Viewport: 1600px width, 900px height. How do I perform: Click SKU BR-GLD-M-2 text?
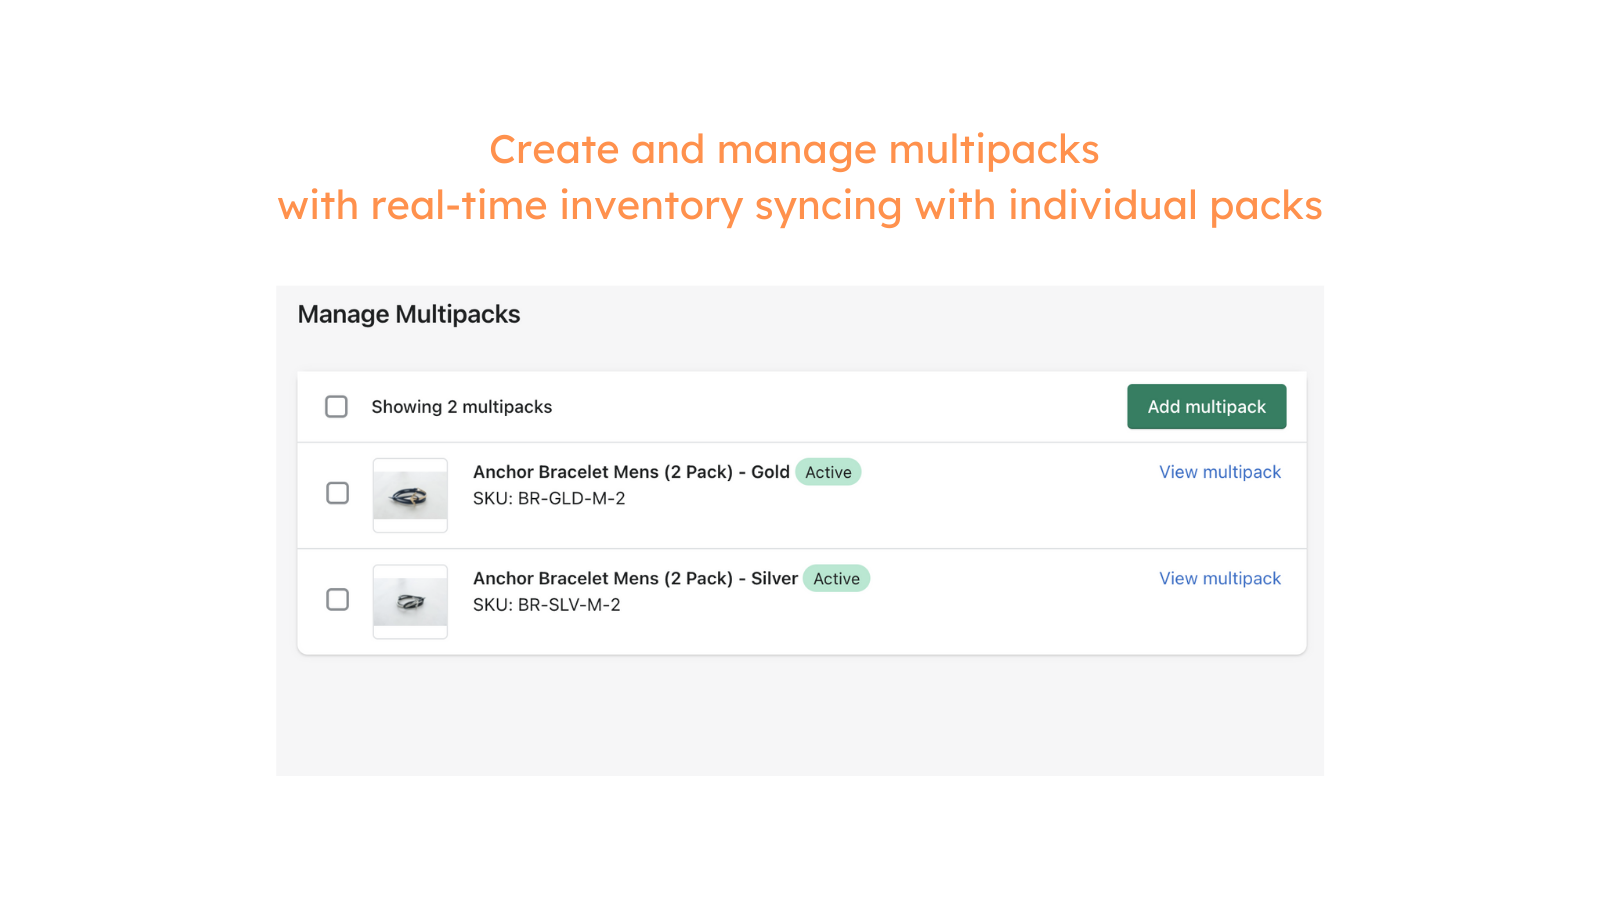click(x=549, y=498)
